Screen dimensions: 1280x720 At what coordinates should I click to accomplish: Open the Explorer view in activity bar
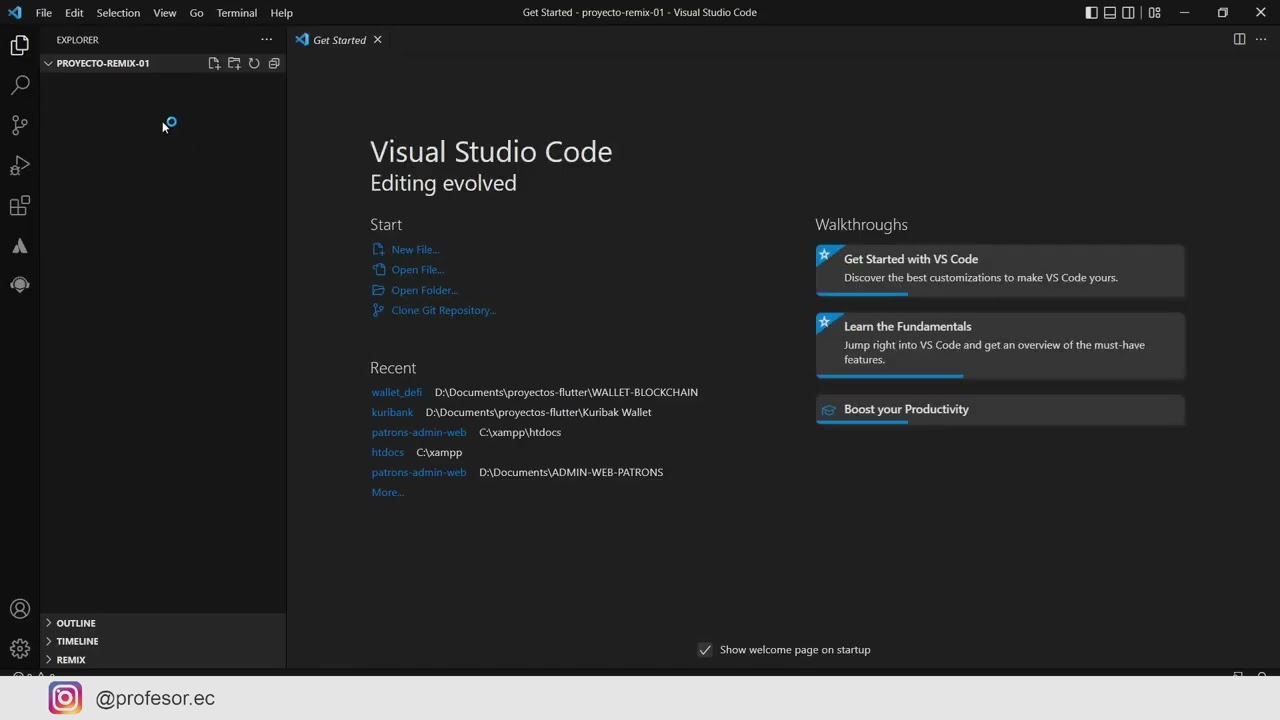(20, 45)
